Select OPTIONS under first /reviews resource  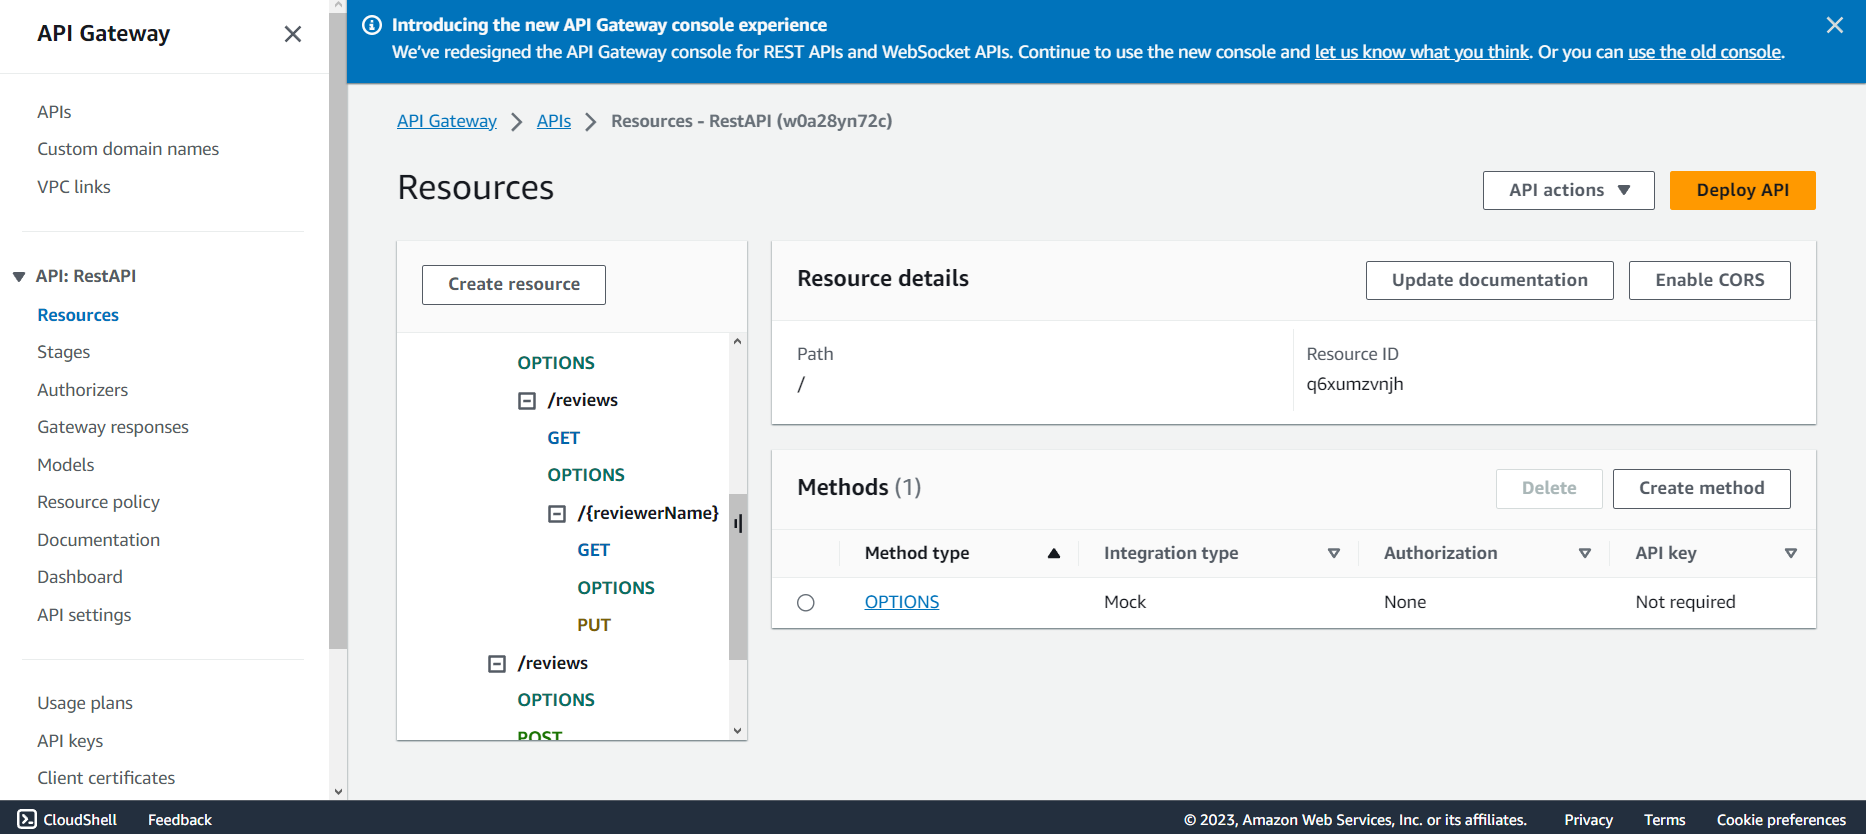586,475
